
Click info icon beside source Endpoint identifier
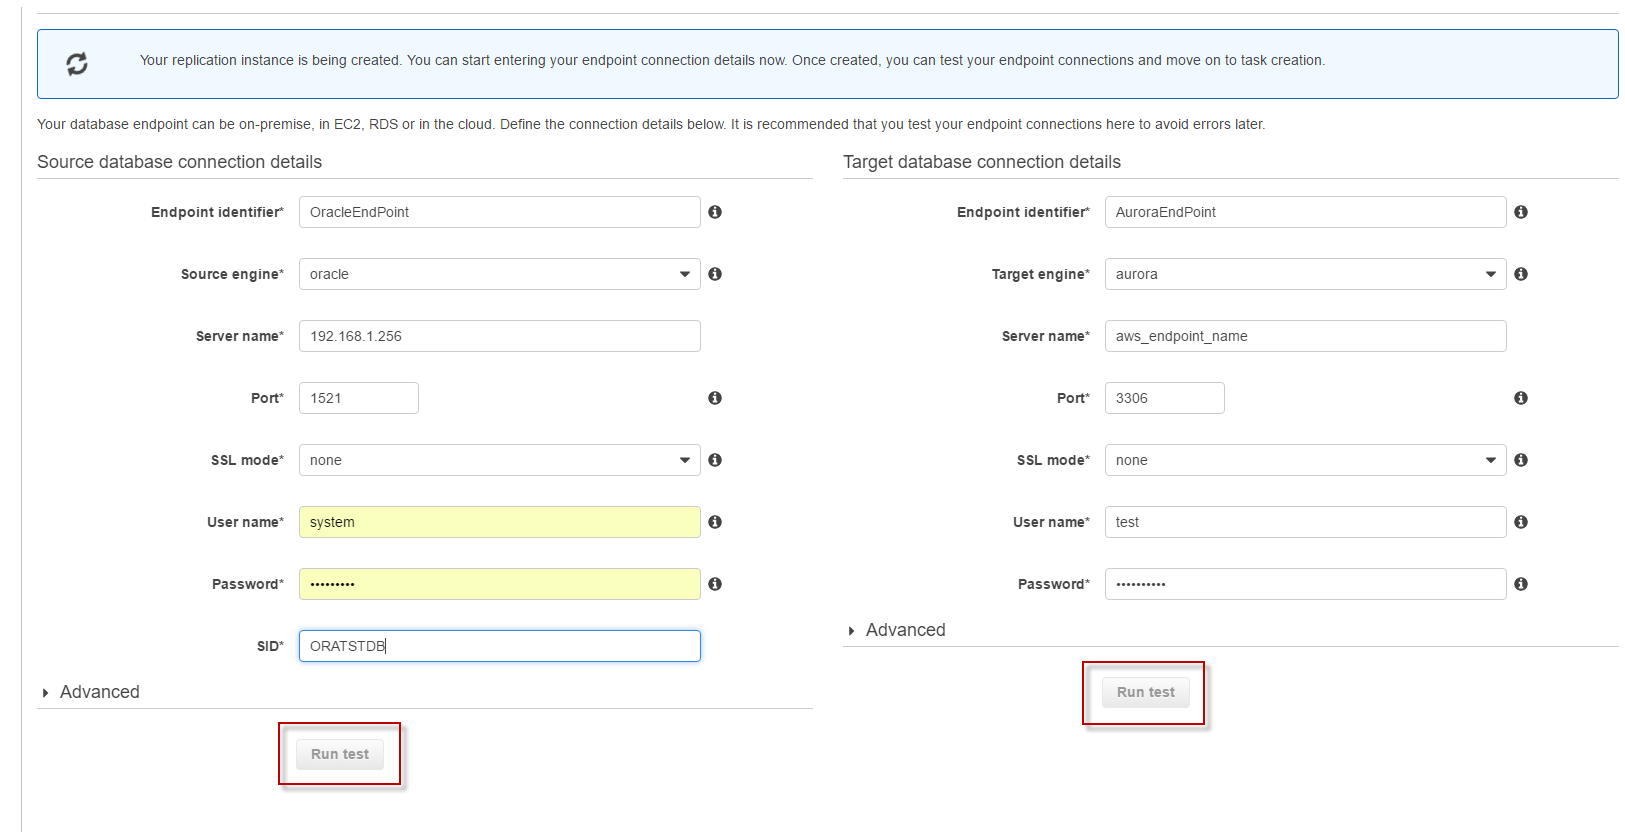point(715,212)
